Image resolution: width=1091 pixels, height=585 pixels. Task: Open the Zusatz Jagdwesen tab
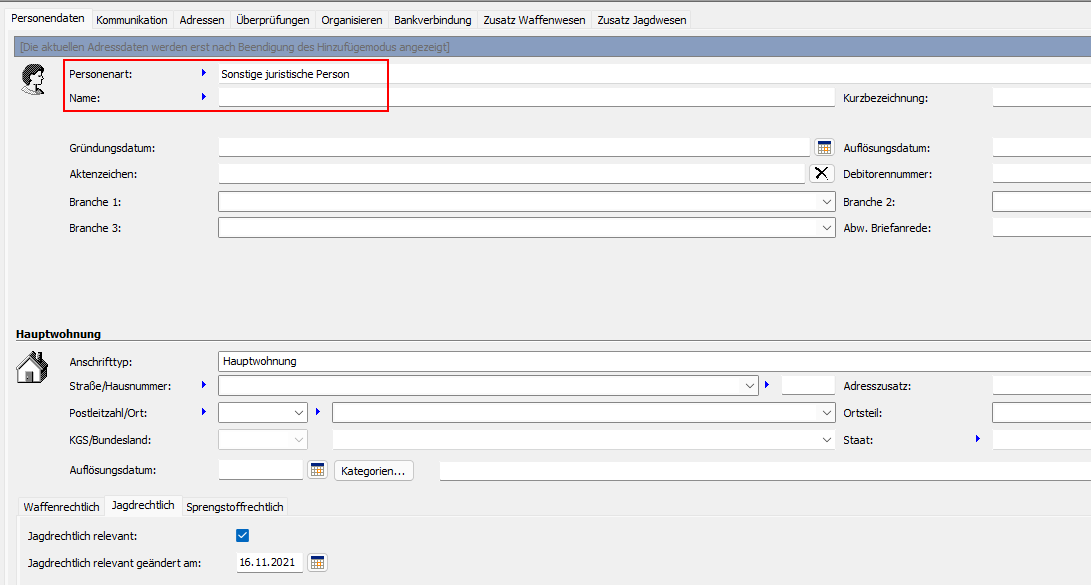click(641, 20)
